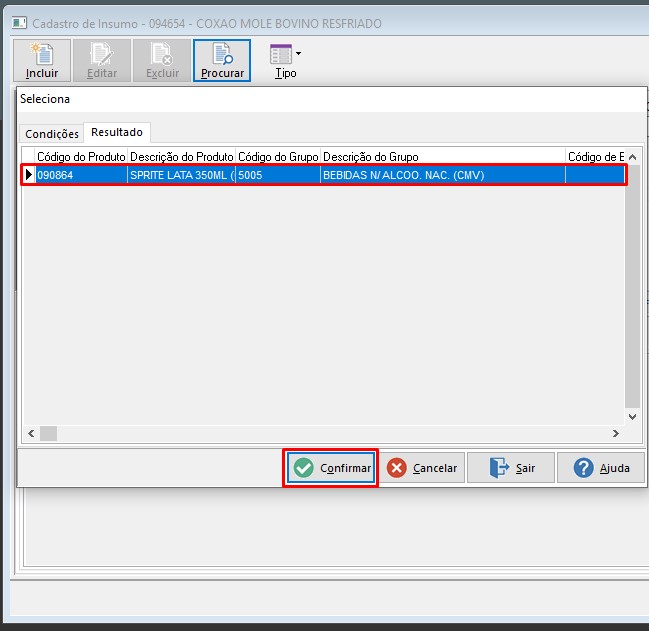This screenshot has width=649, height=631.
Task: Sort by Código do Produto column header
Action: click(81, 157)
